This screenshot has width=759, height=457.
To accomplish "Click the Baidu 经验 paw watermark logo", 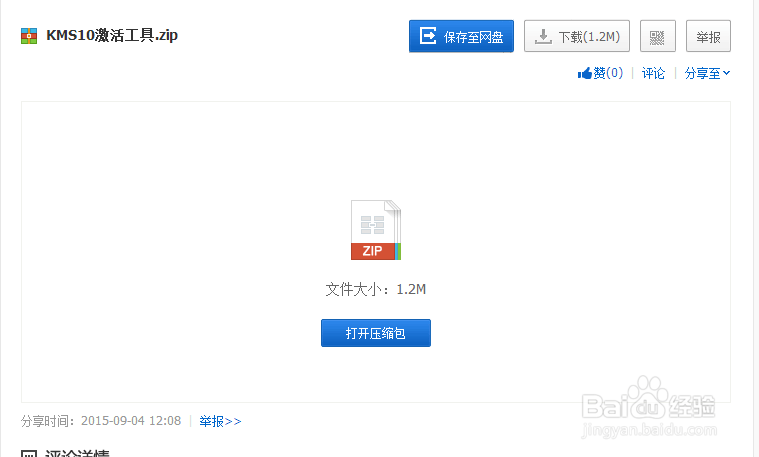I will 649,407.
